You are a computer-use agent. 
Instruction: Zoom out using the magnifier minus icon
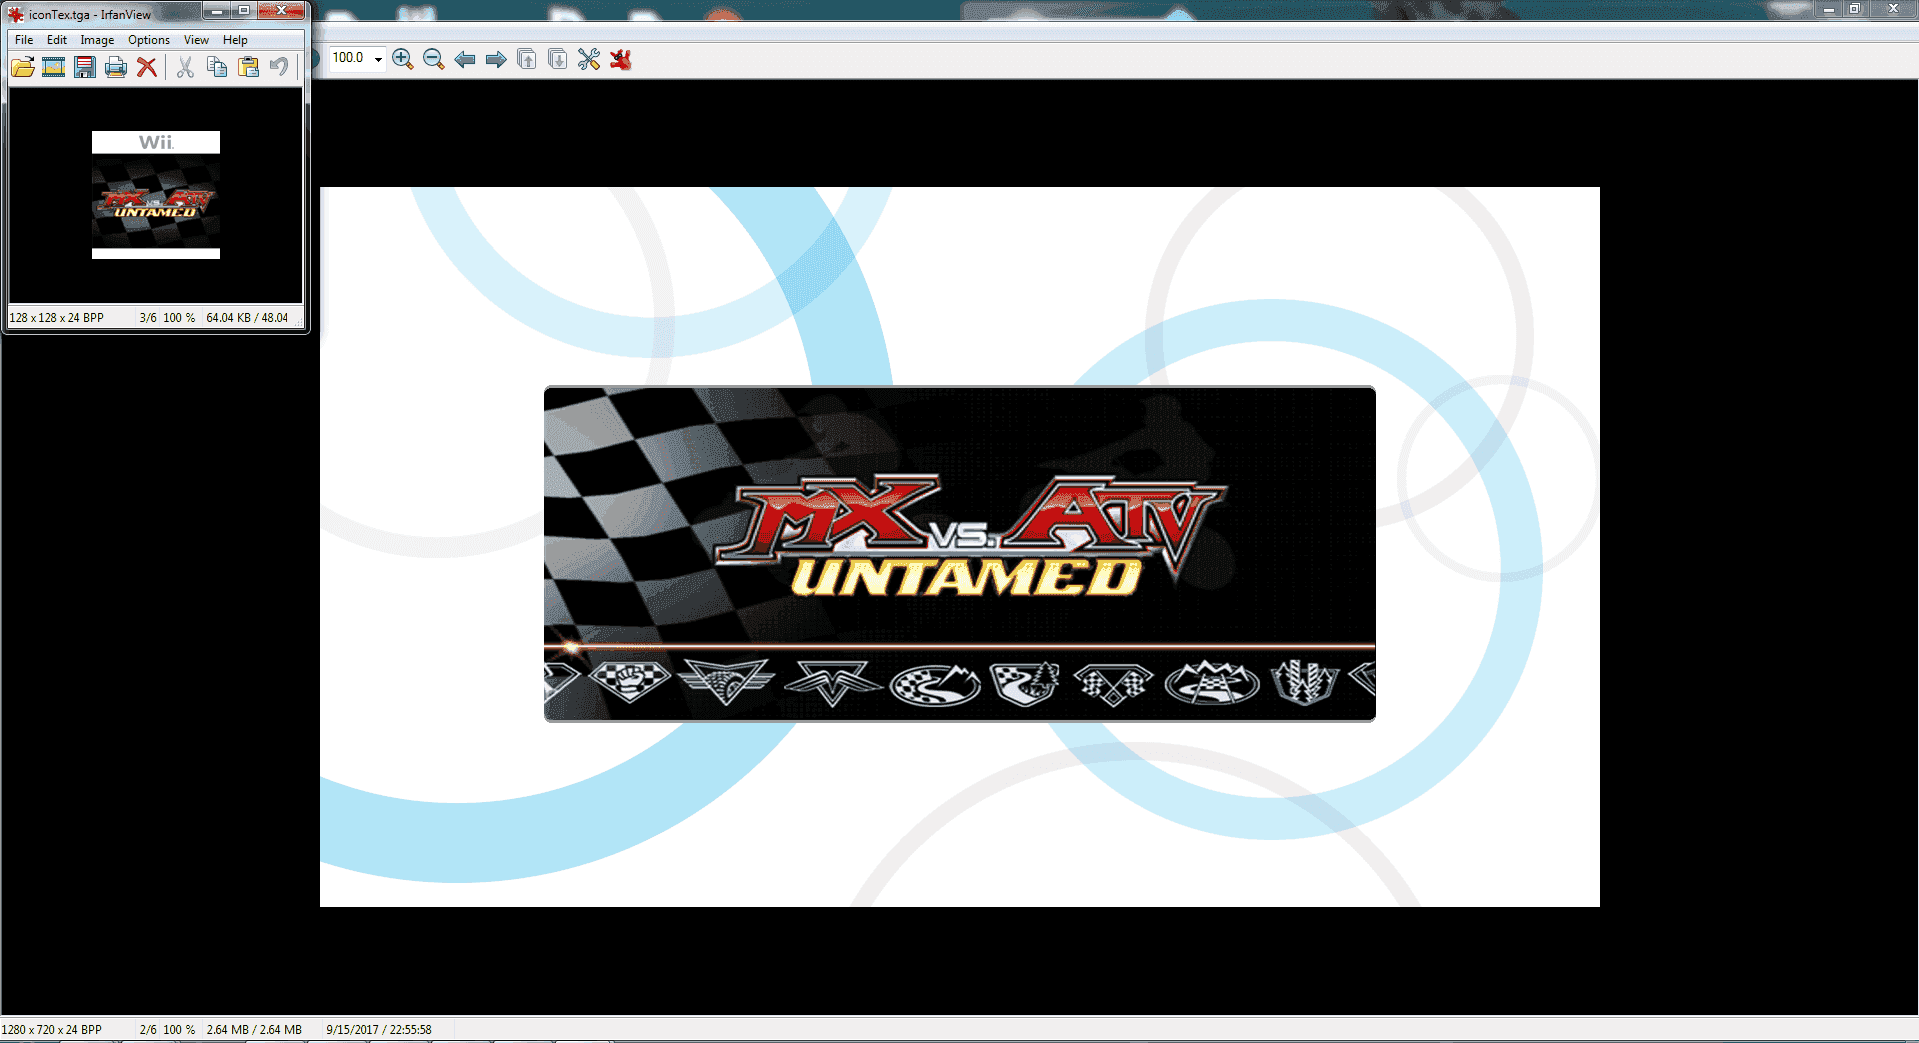434,59
